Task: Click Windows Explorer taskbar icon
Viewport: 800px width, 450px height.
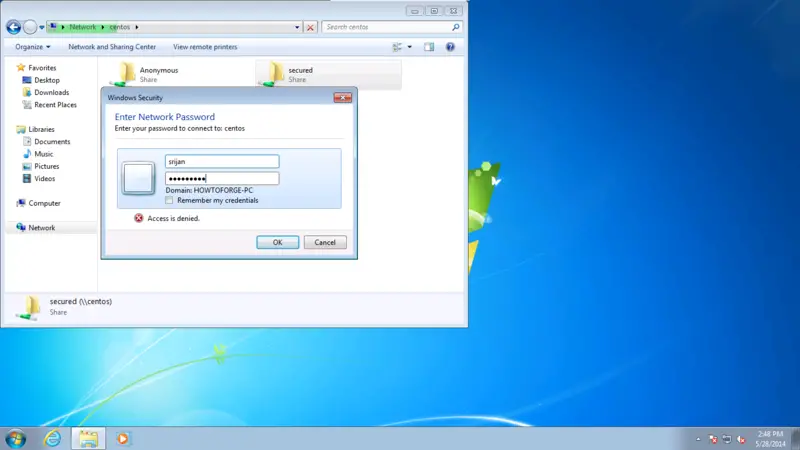Action: click(88, 439)
